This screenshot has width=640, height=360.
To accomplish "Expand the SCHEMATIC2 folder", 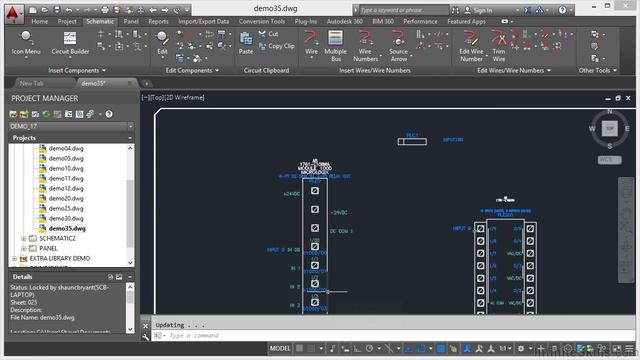I will coord(24,238).
